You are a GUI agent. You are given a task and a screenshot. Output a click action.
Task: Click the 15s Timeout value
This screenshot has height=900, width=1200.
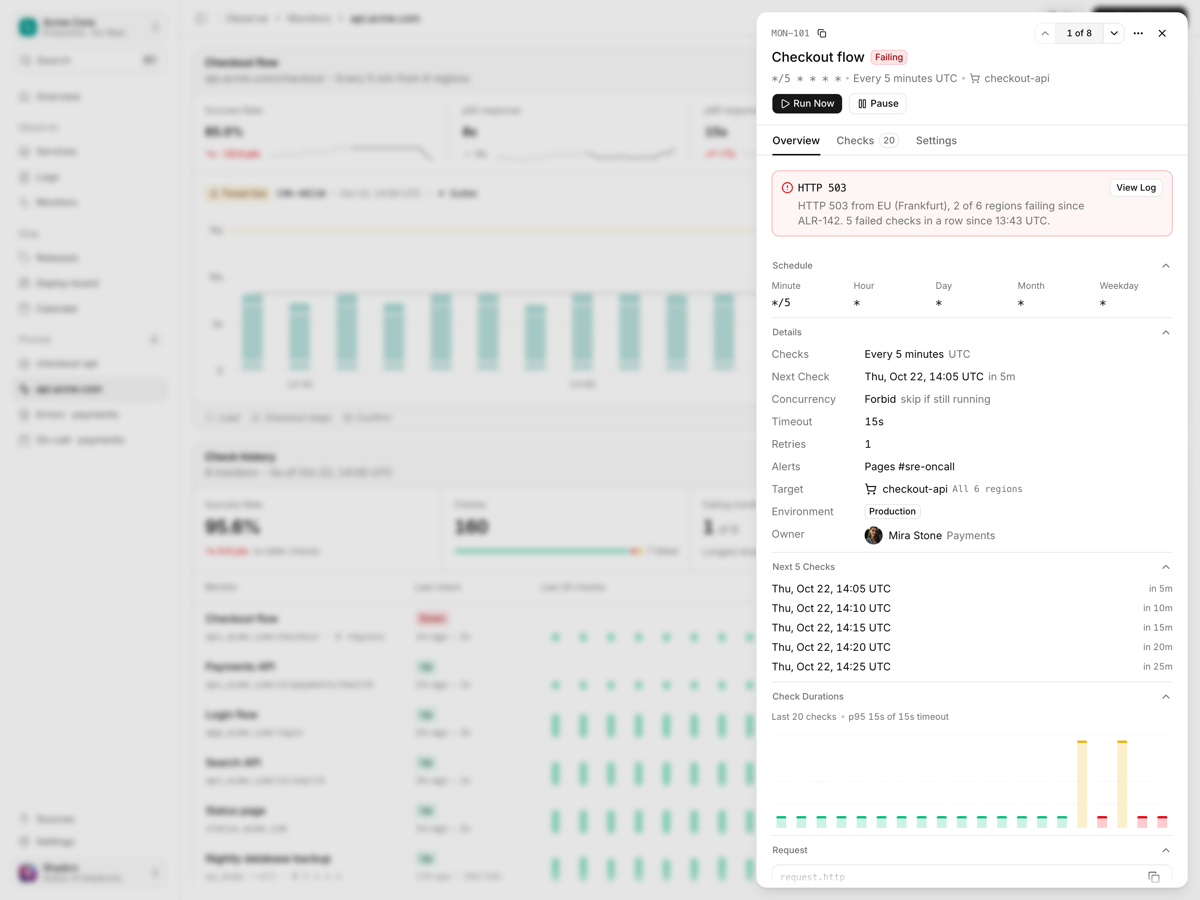tap(874, 422)
